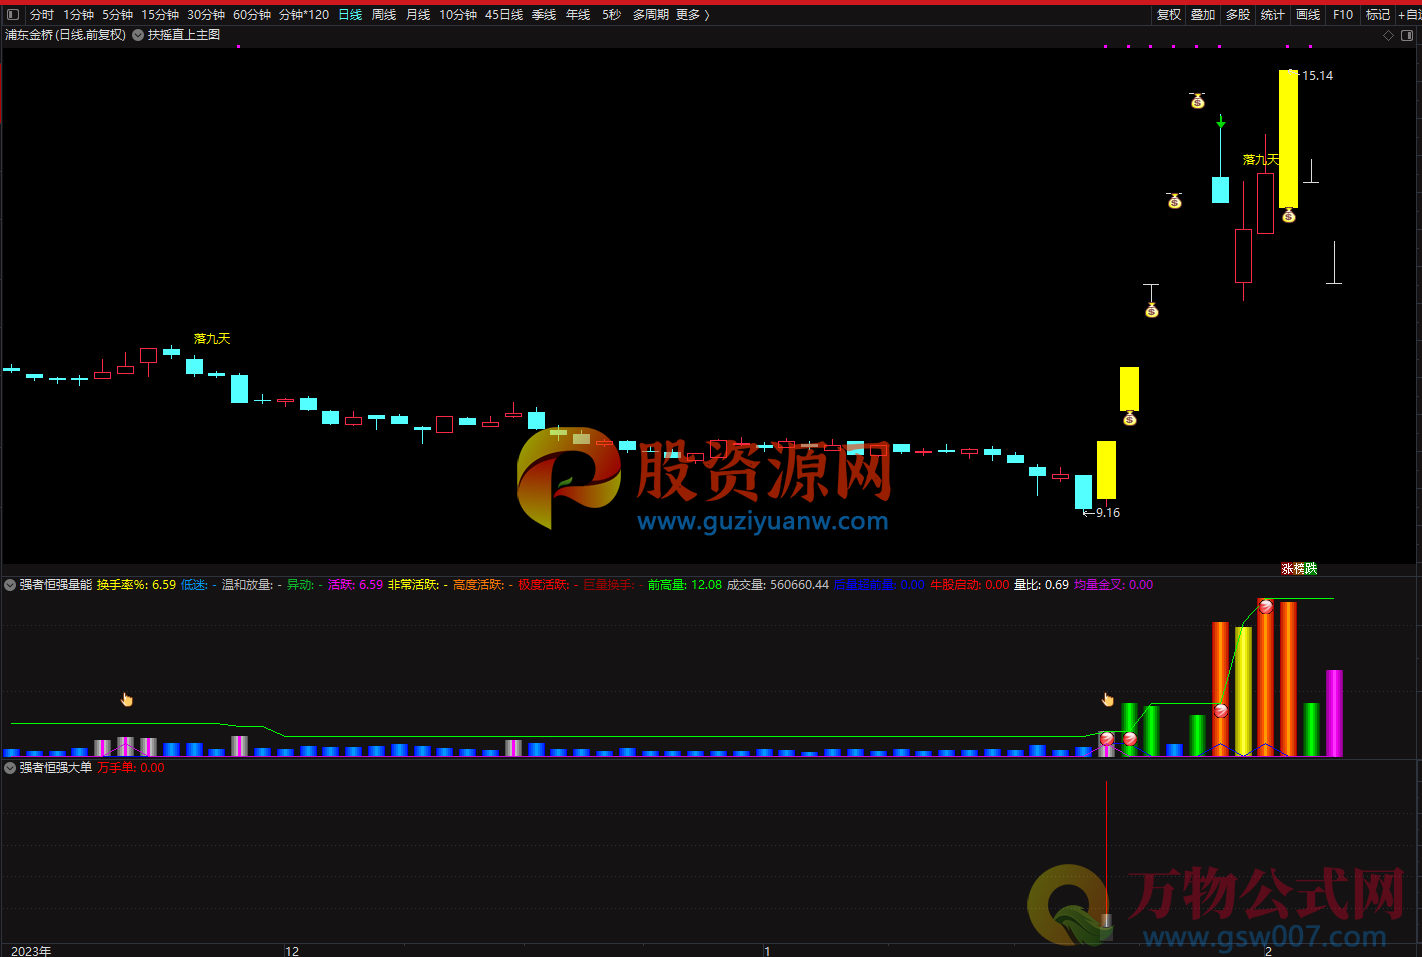Open 多周期 multi-period view

pos(650,15)
